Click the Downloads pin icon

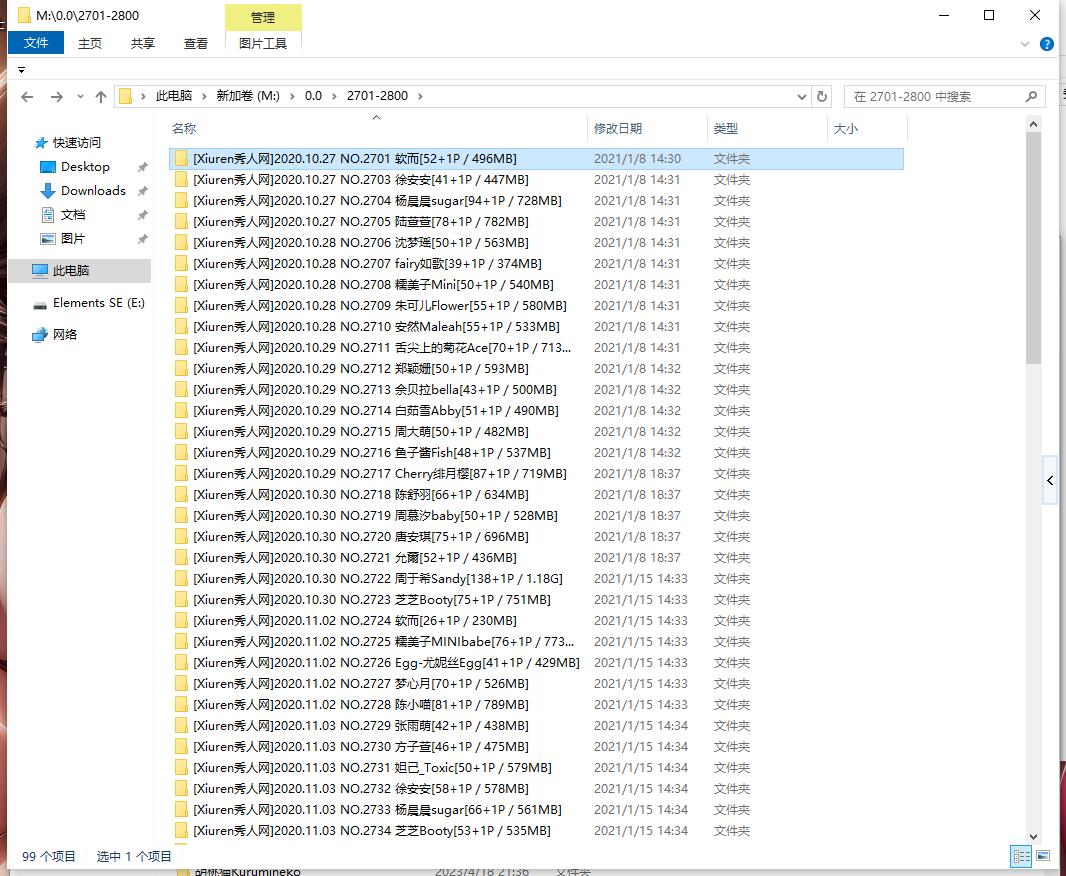pyautogui.click(x=143, y=191)
